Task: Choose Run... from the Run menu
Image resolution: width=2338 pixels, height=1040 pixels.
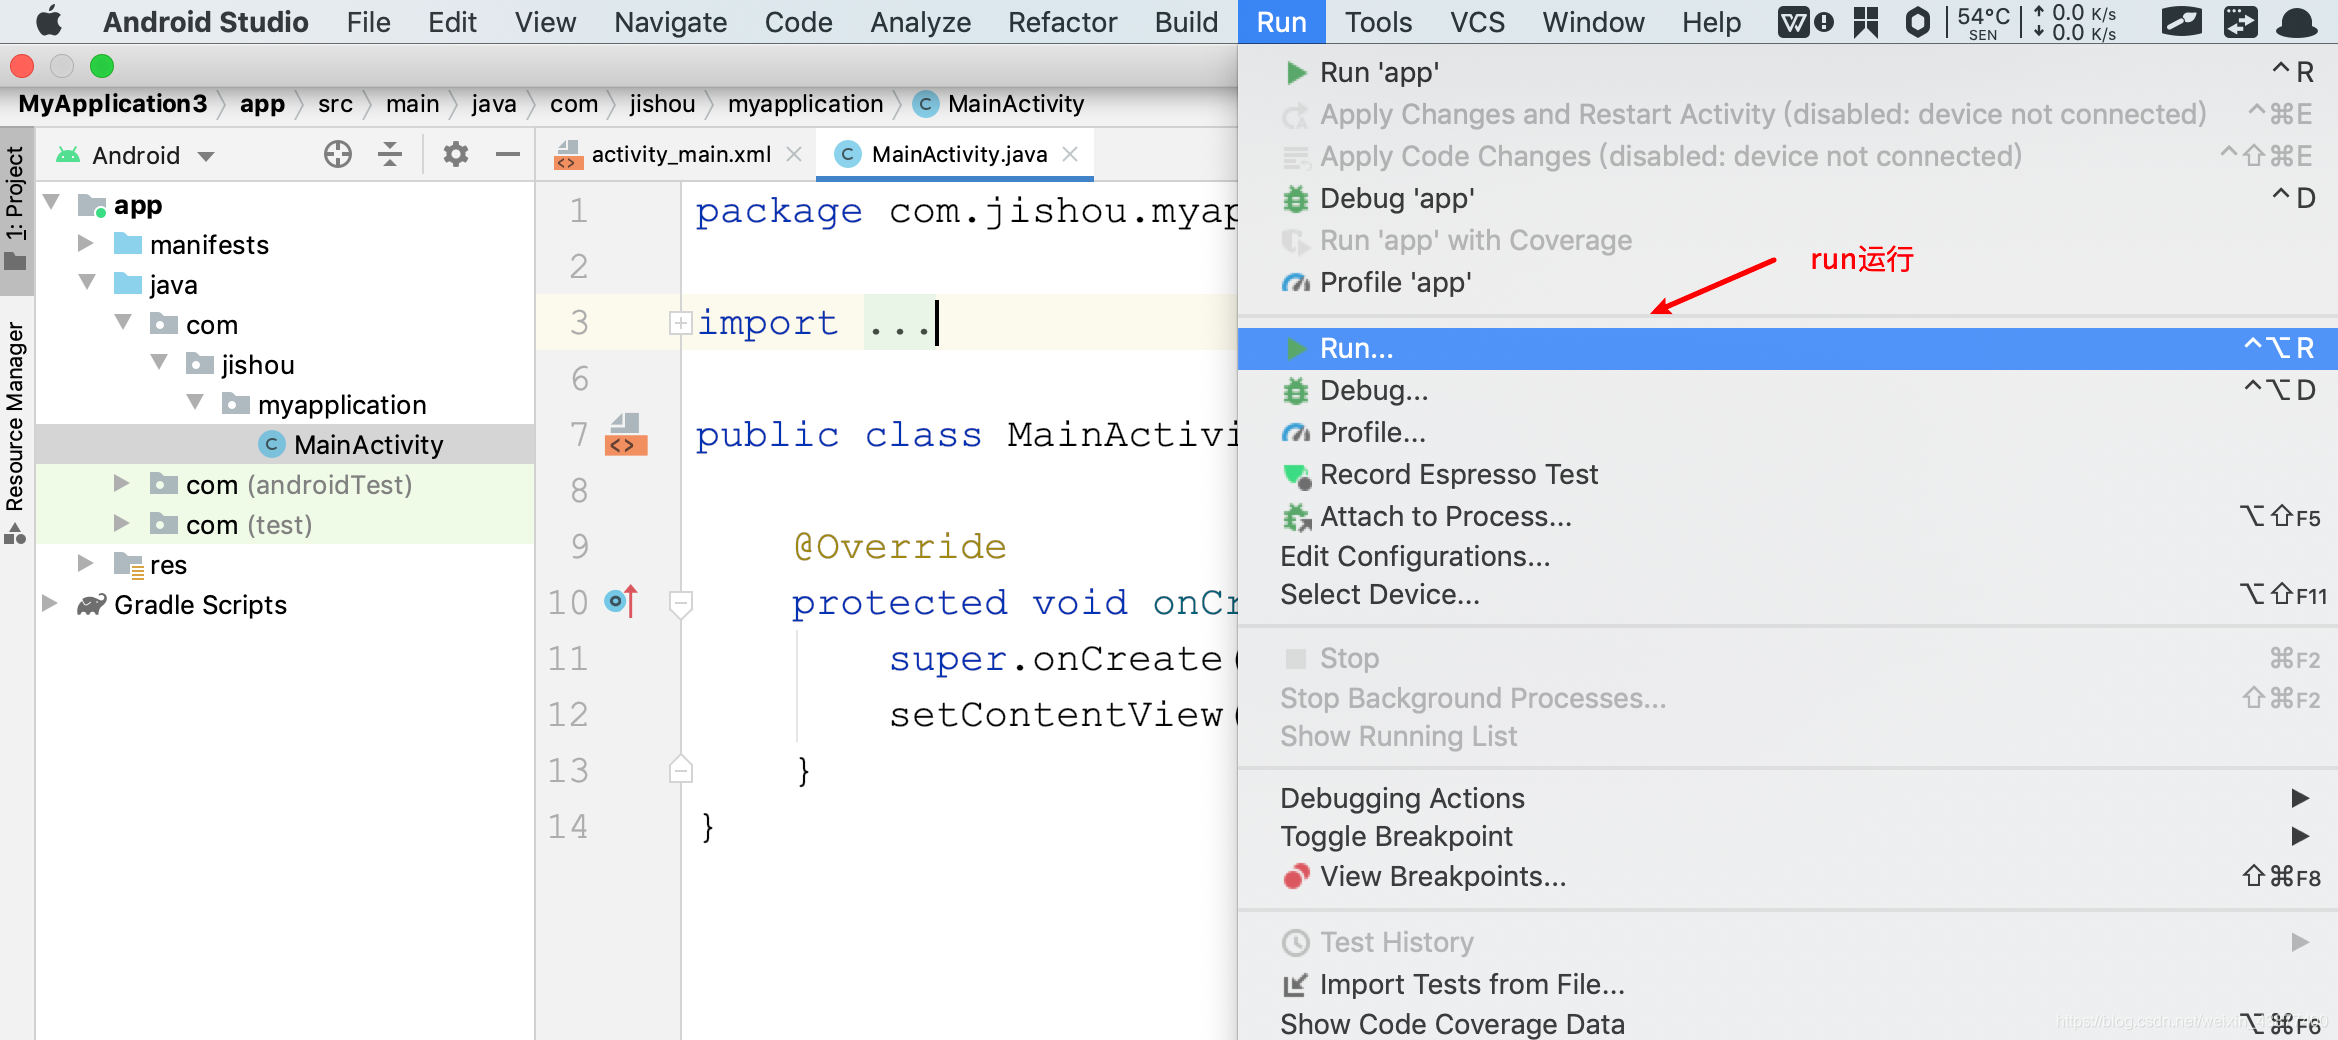Action: [x=1788, y=349]
